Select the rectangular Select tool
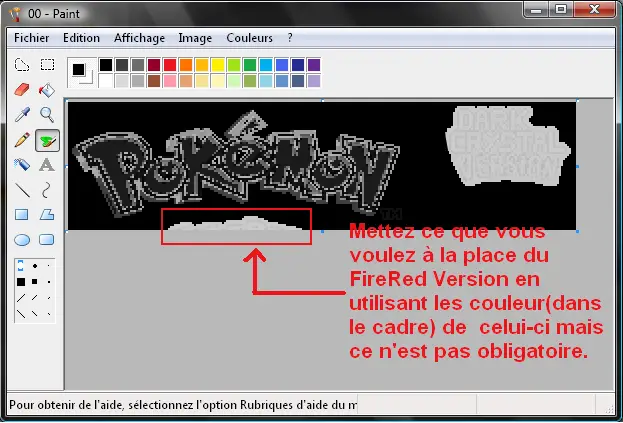This screenshot has height=423, width=623. (47, 65)
